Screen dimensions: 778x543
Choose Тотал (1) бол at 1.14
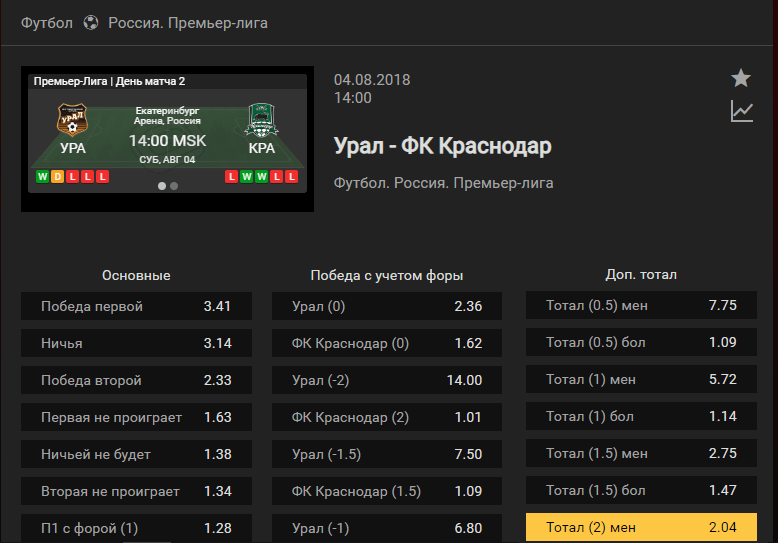642,416
